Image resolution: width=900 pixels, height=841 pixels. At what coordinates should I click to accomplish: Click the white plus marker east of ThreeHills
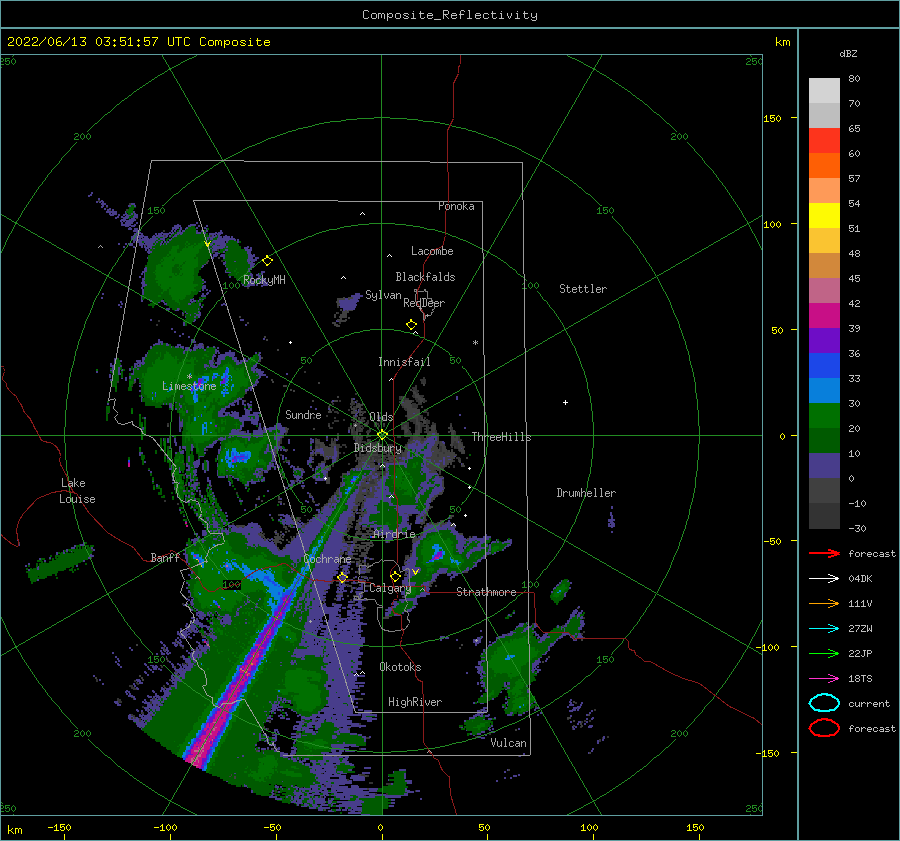(565, 402)
